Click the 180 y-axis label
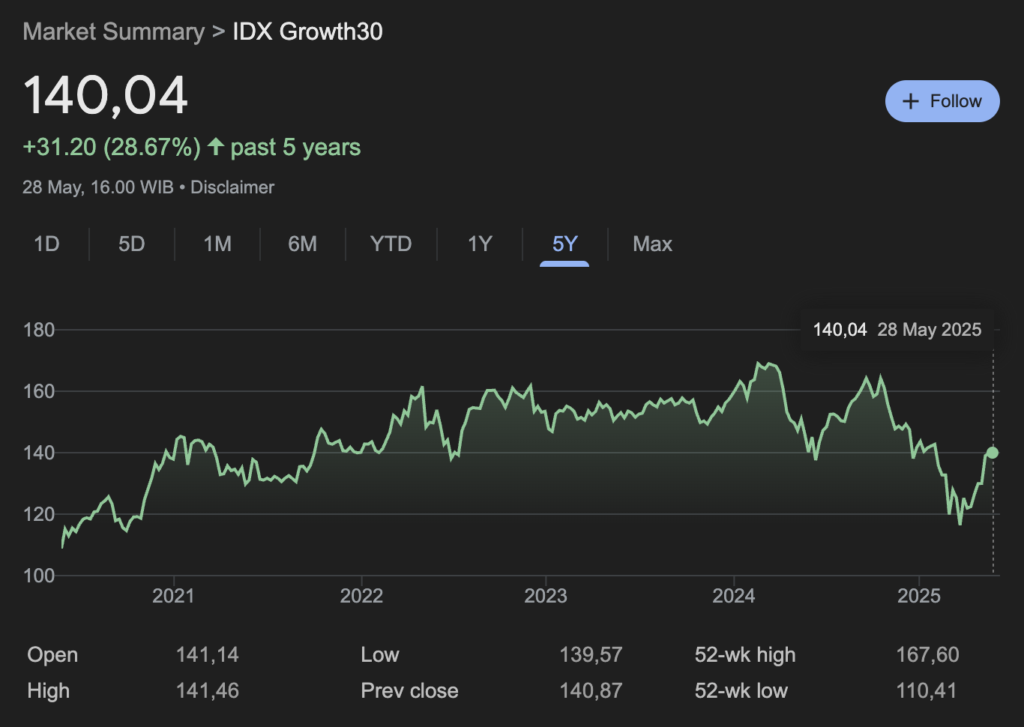 [x=39, y=330]
